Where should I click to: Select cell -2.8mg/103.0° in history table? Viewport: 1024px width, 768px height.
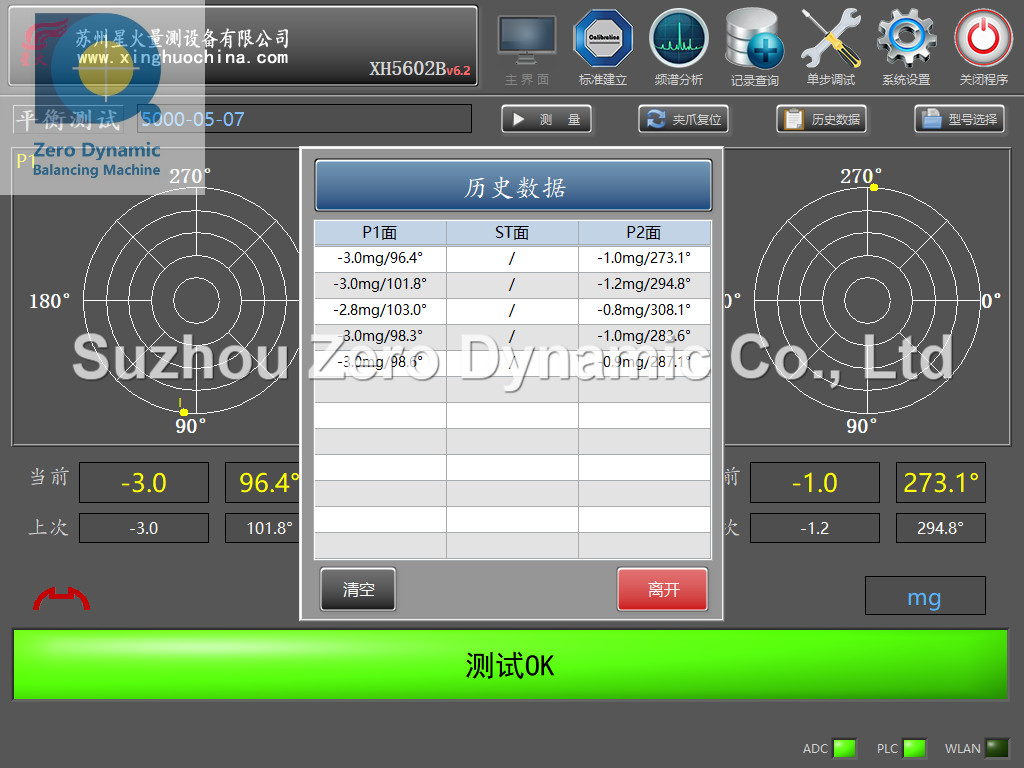380,310
